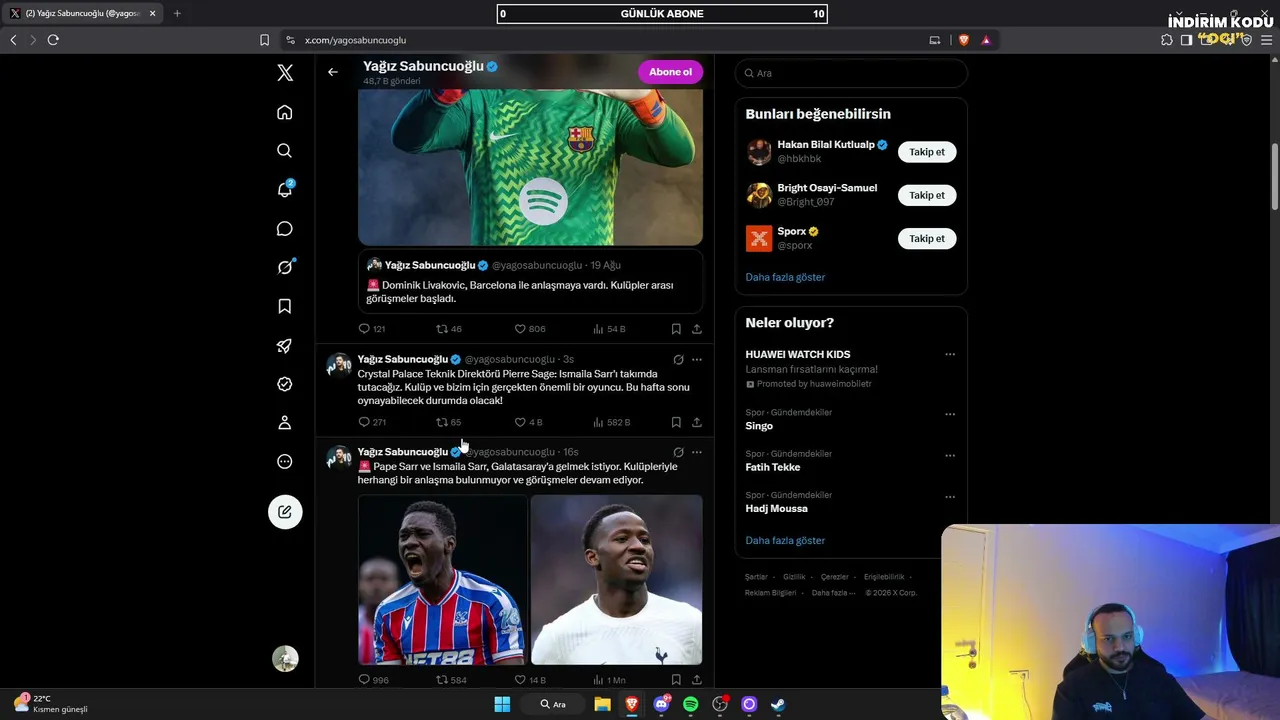Open the "Gizlilik" footer link
Screen dimensions: 1280x720
pyautogui.click(x=794, y=577)
